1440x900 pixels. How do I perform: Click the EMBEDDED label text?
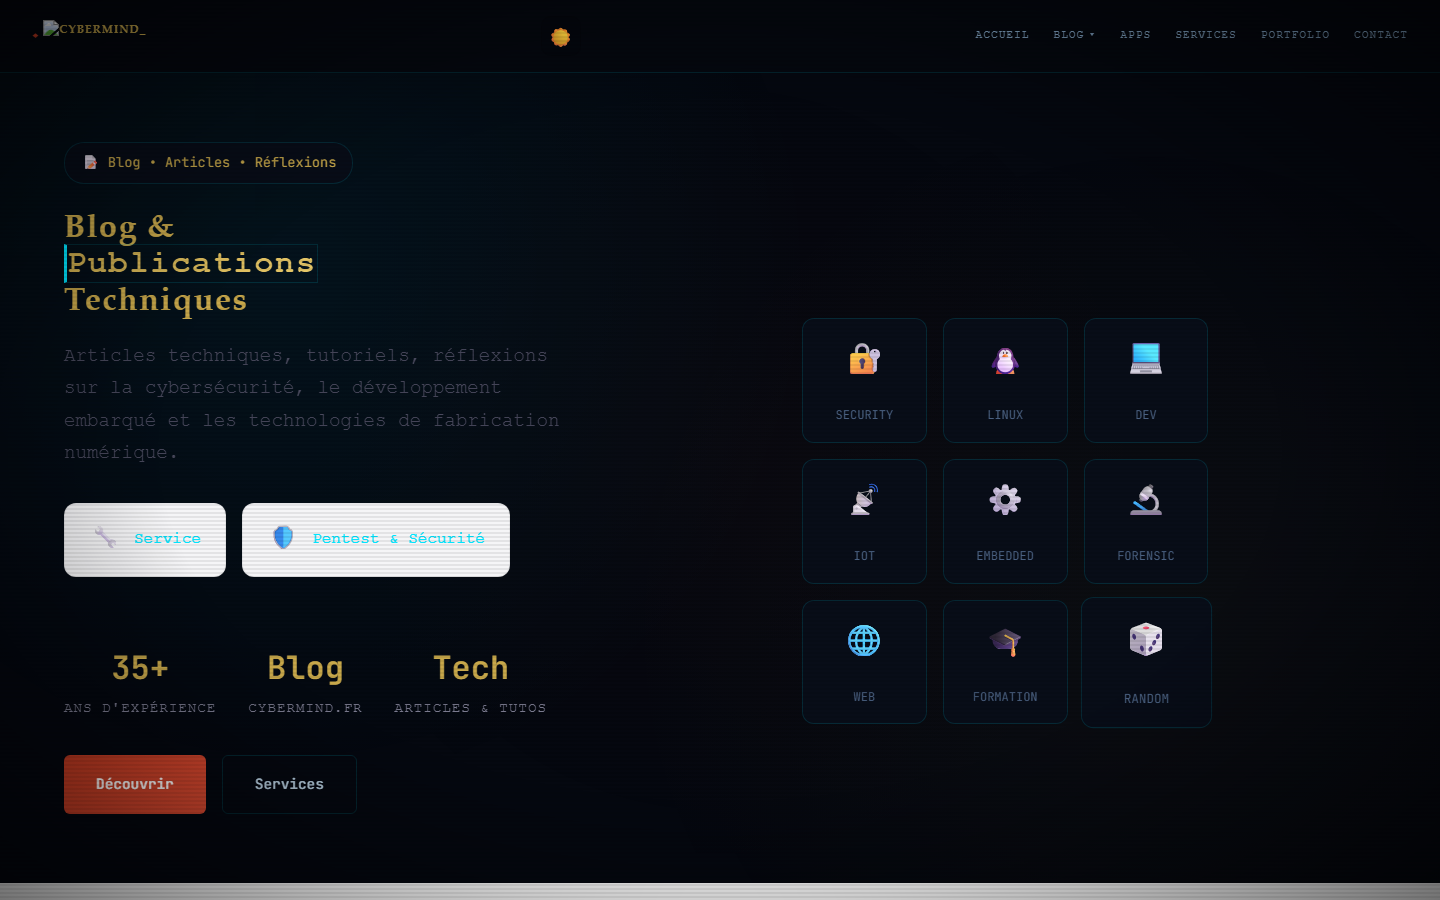pyautogui.click(x=1005, y=556)
